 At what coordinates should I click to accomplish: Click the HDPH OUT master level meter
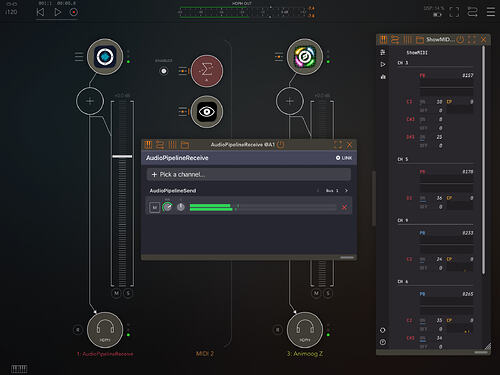coord(243,12)
